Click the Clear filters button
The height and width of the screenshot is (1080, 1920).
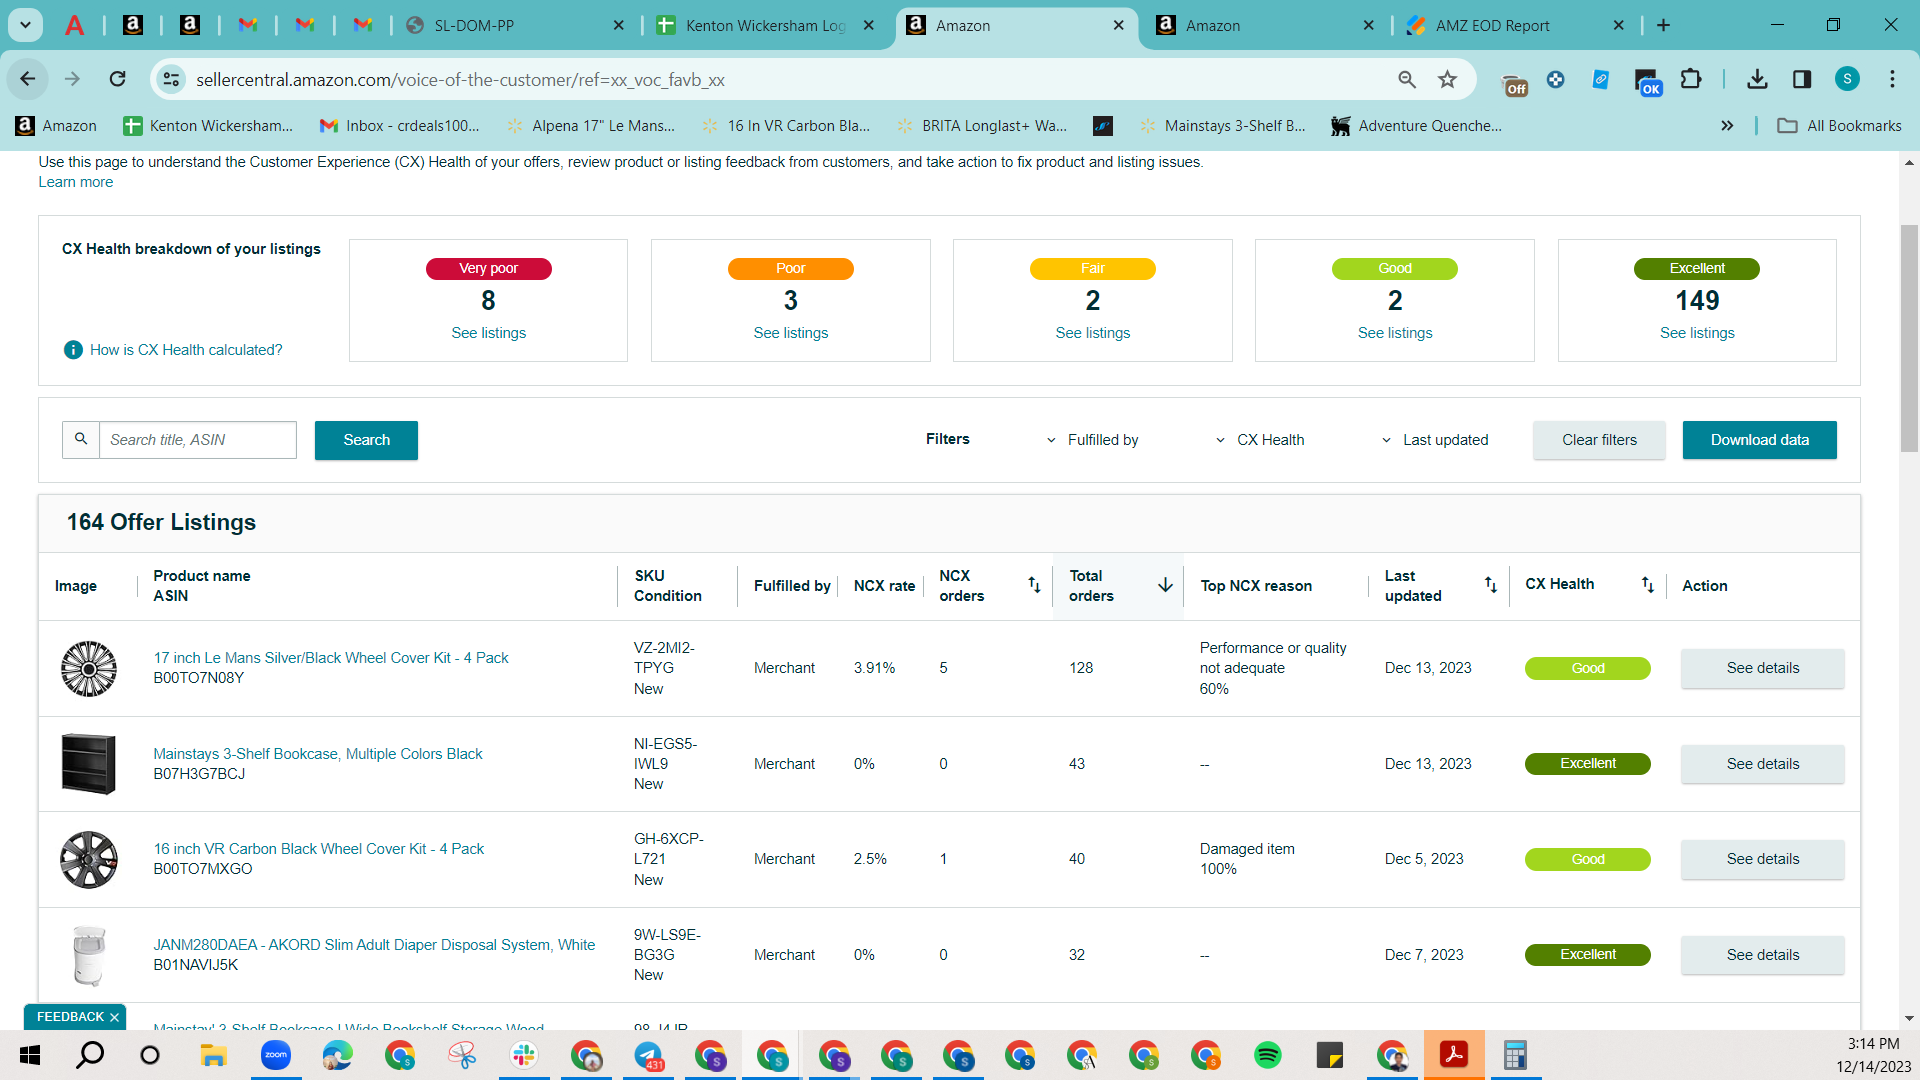point(1599,440)
